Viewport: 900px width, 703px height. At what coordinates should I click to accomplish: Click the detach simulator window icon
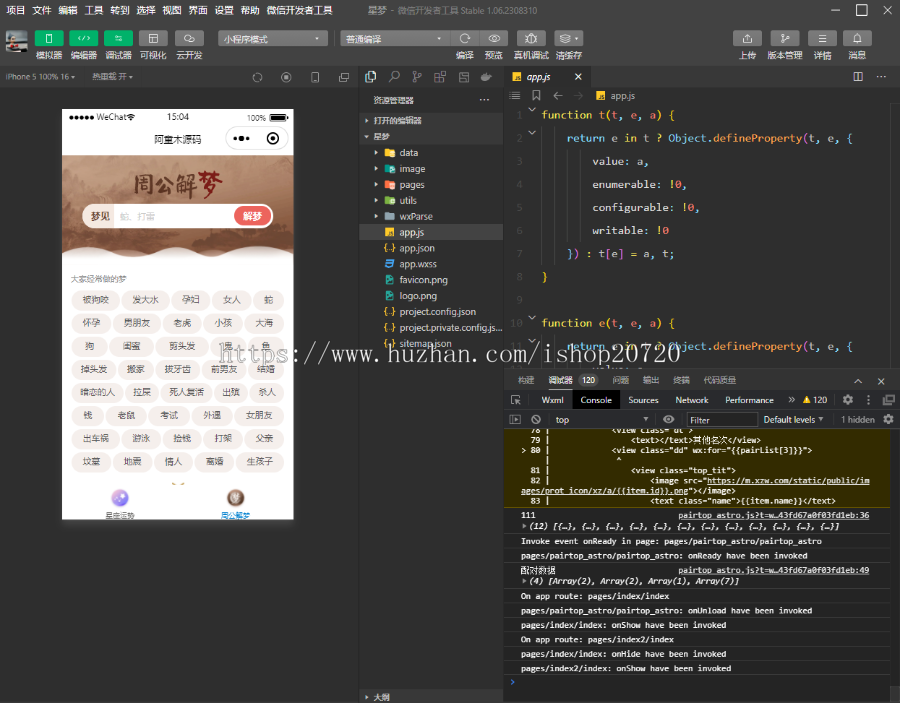[x=344, y=77]
